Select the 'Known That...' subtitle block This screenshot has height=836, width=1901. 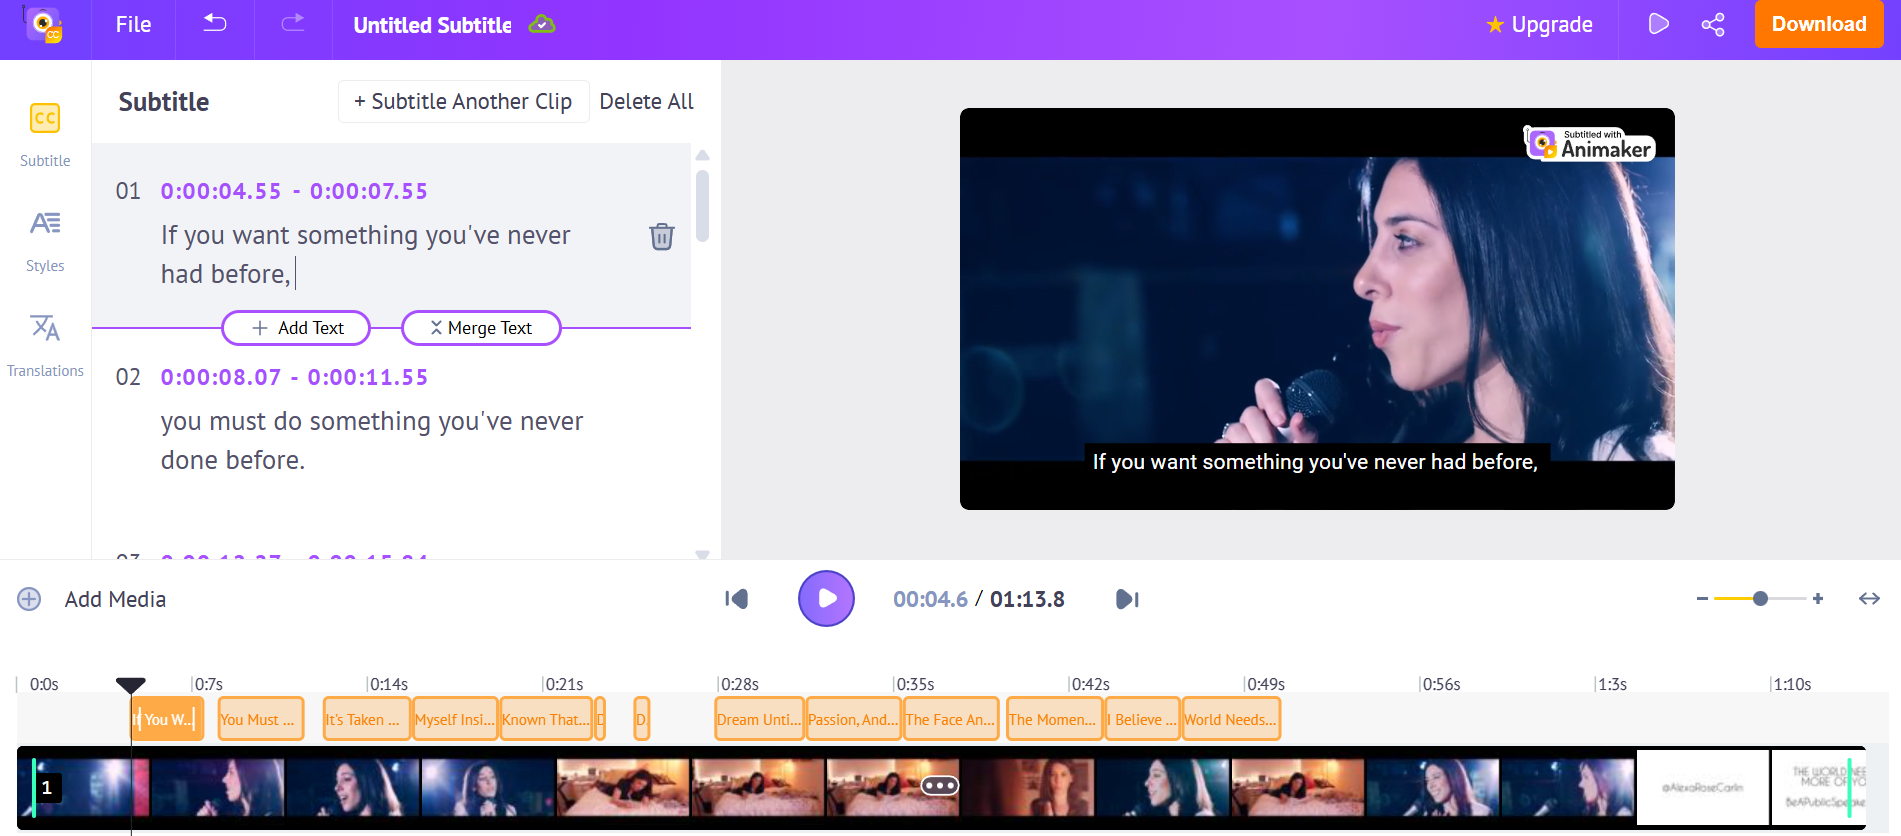tap(546, 719)
